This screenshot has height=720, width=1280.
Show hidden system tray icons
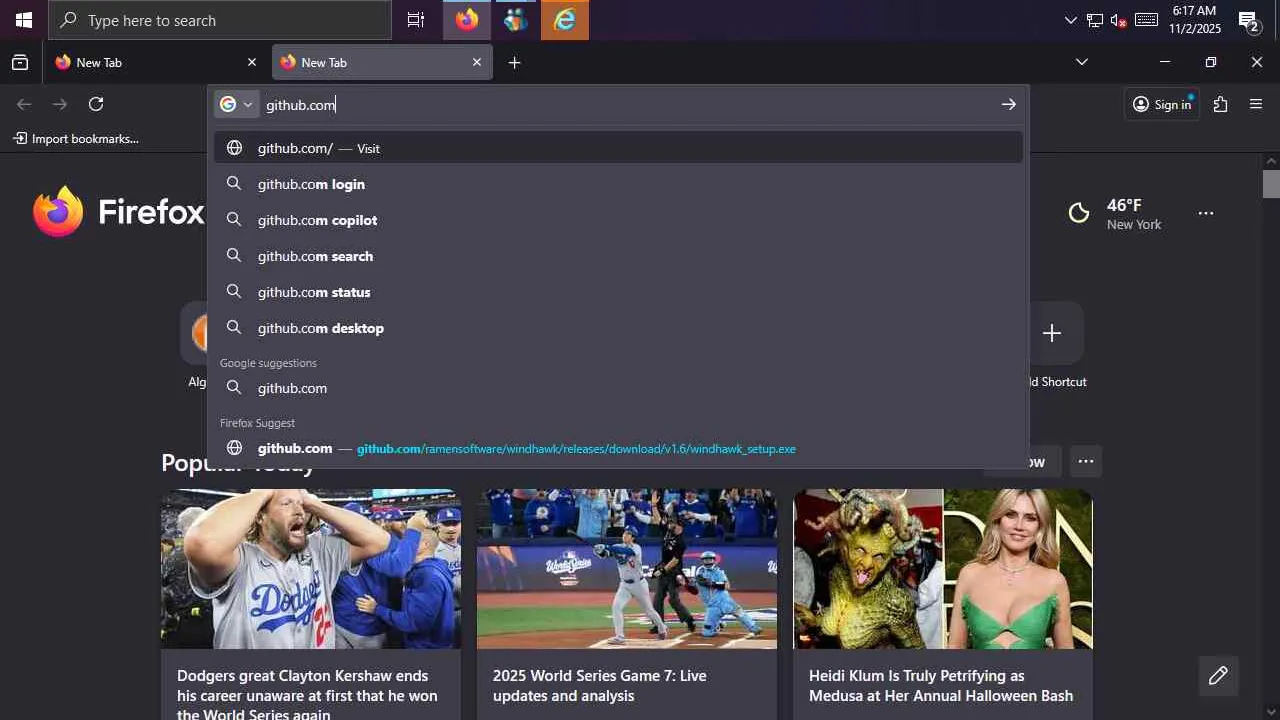1071,20
